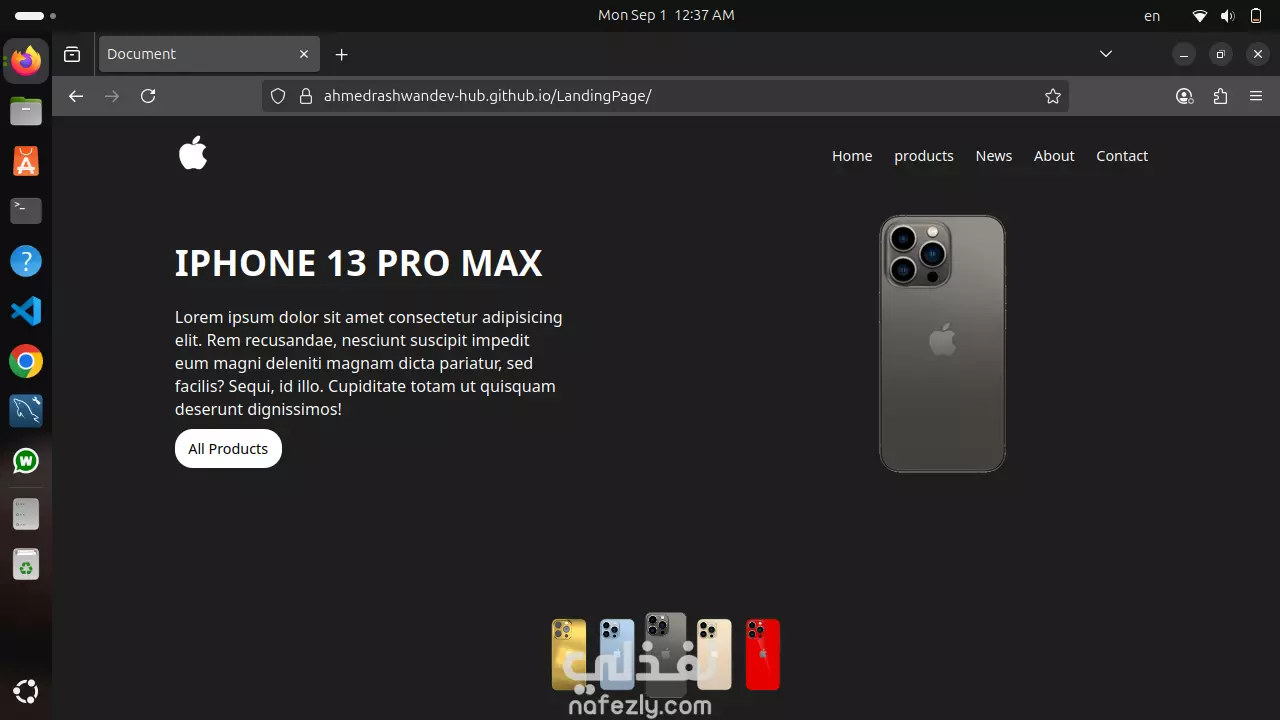
Task: Open the tracking protection shield icon
Action: click(279, 96)
